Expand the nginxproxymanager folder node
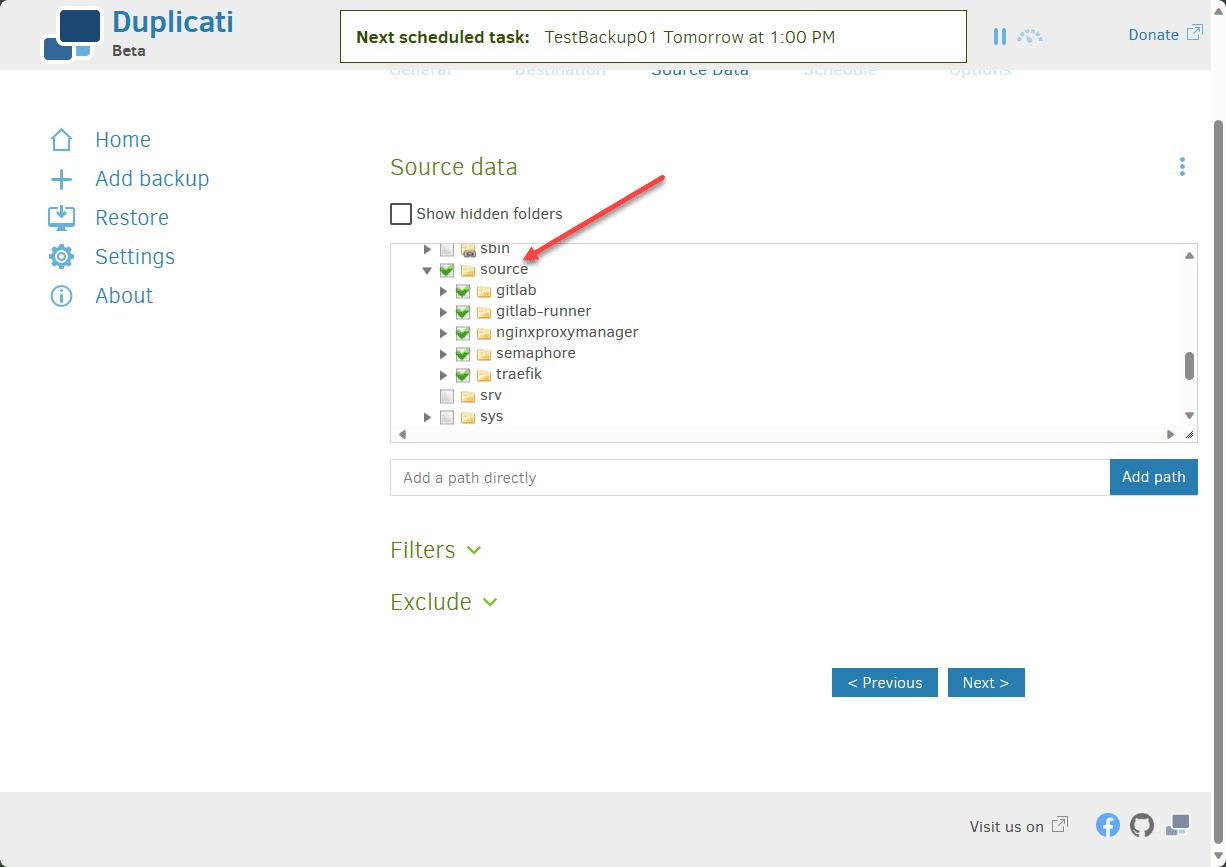 [444, 333]
